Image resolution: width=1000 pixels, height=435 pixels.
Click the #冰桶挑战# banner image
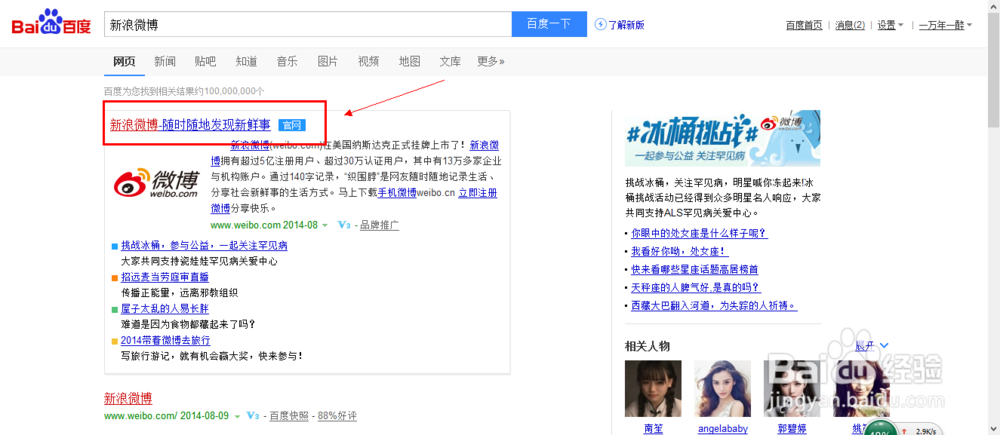[723, 138]
